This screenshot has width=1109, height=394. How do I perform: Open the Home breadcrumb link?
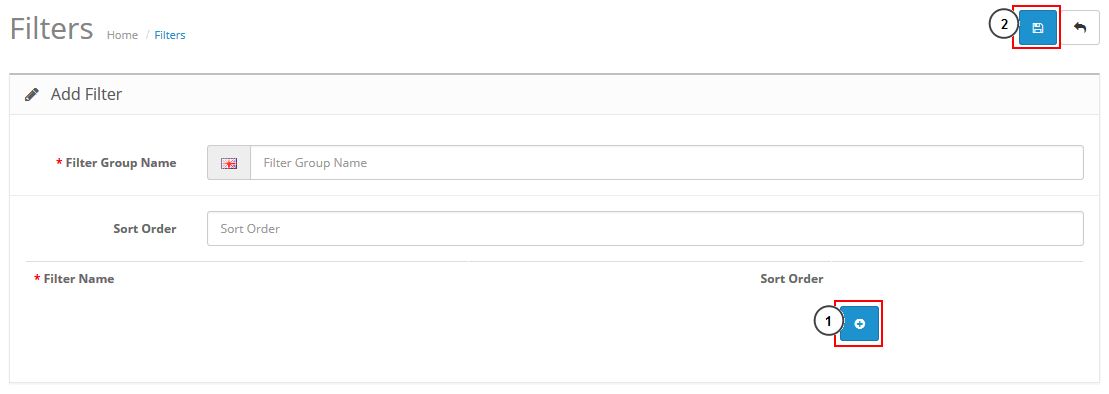click(x=122, y=35)
